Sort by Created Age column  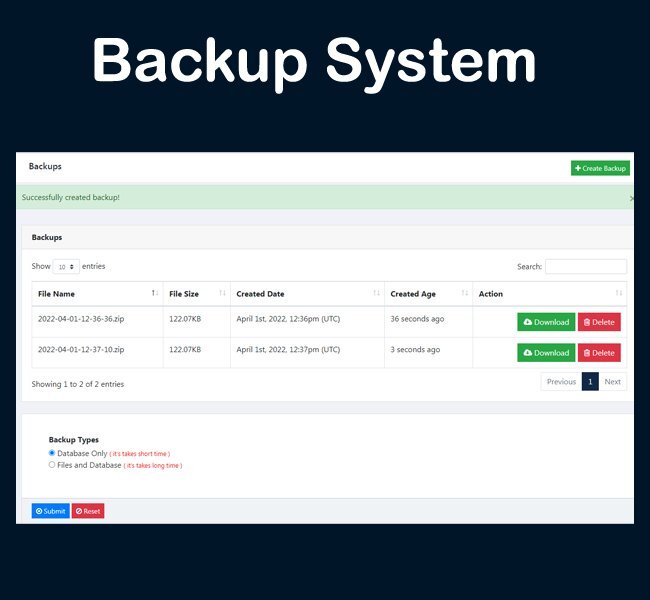pos(428,294)
